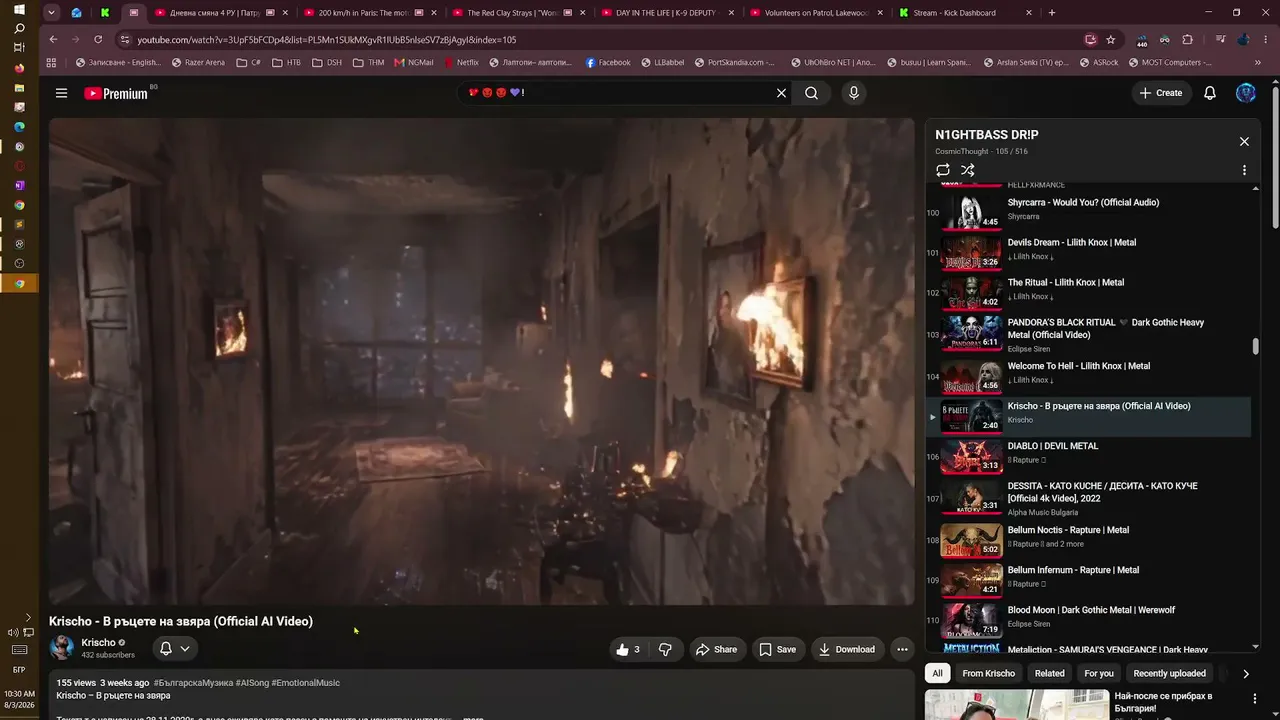
Task: Open notification settings dropdown for Krischo
Action: pos(174,649)
